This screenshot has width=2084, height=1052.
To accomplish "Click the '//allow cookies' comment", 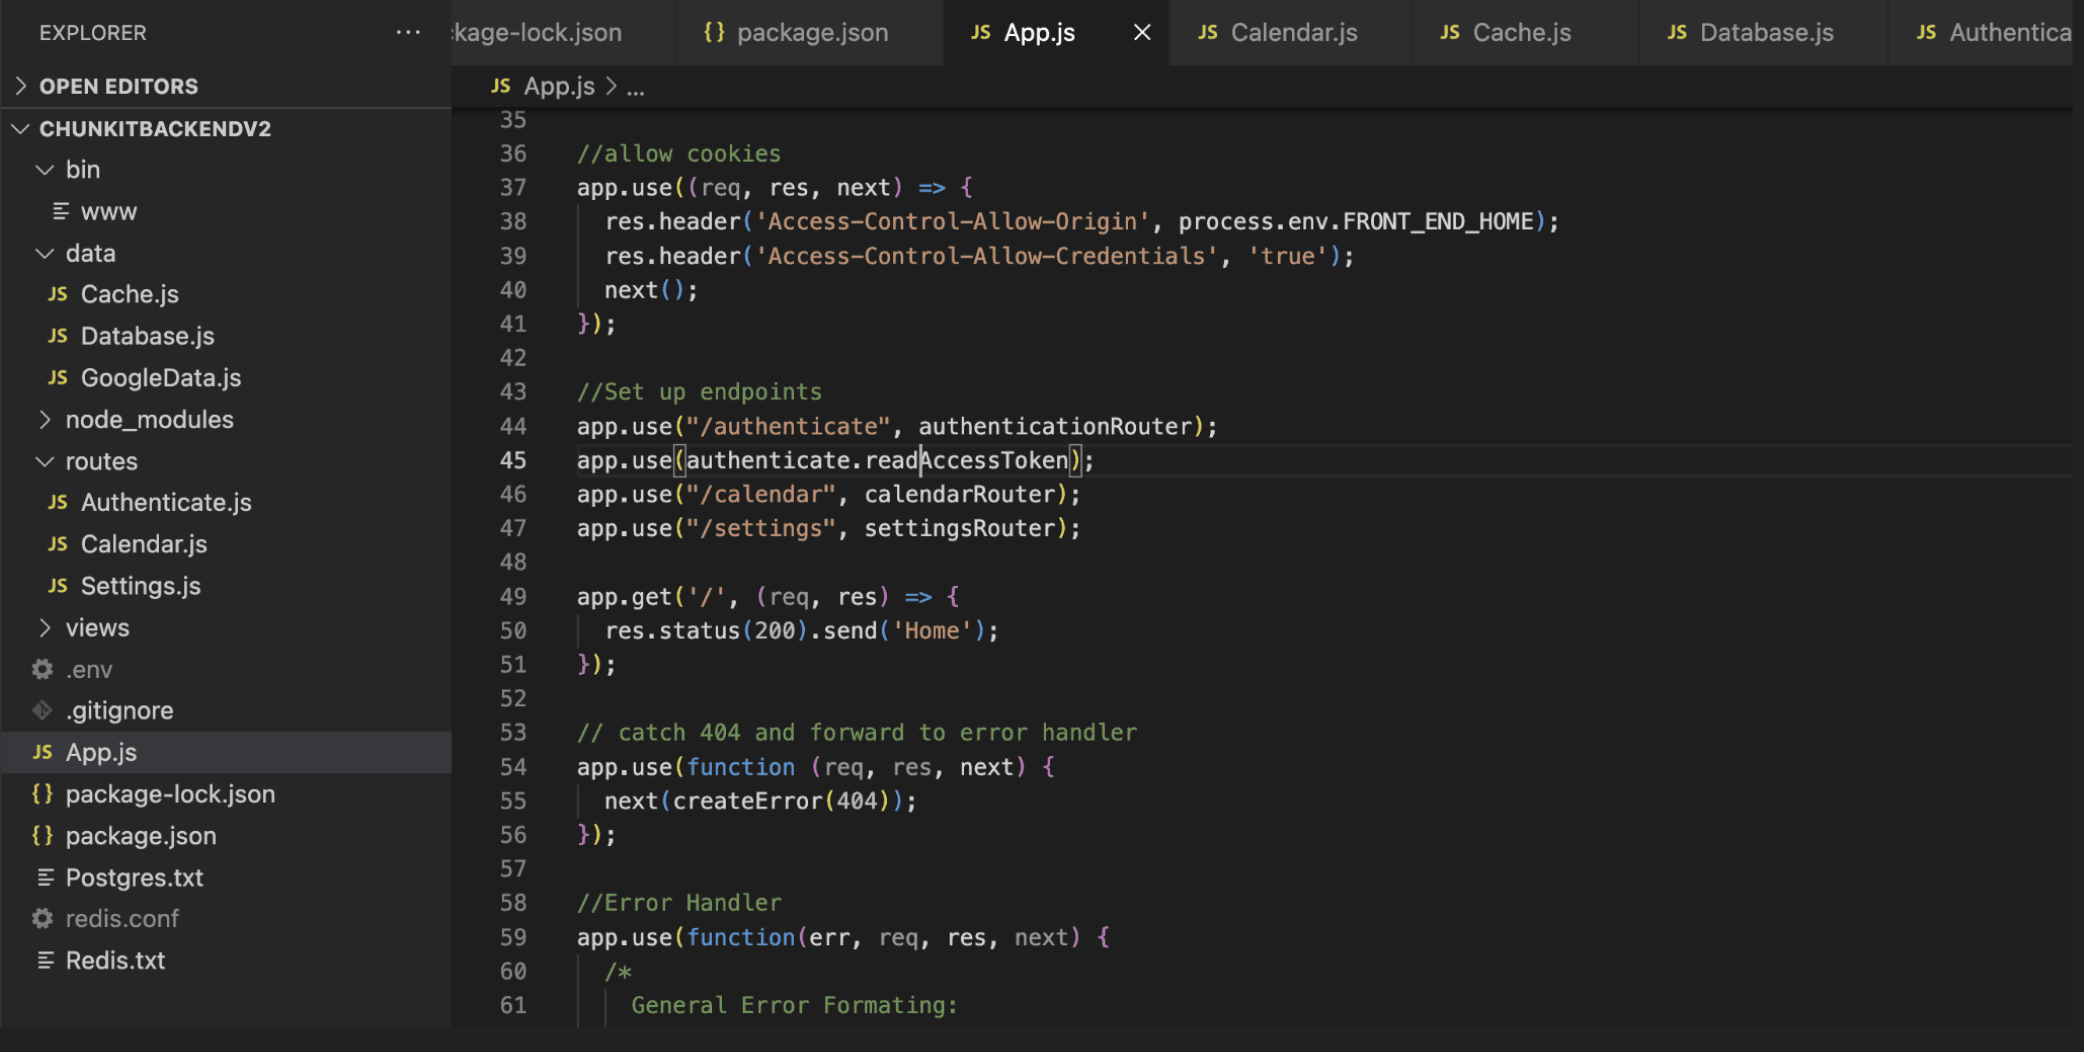I will [678, 154].
